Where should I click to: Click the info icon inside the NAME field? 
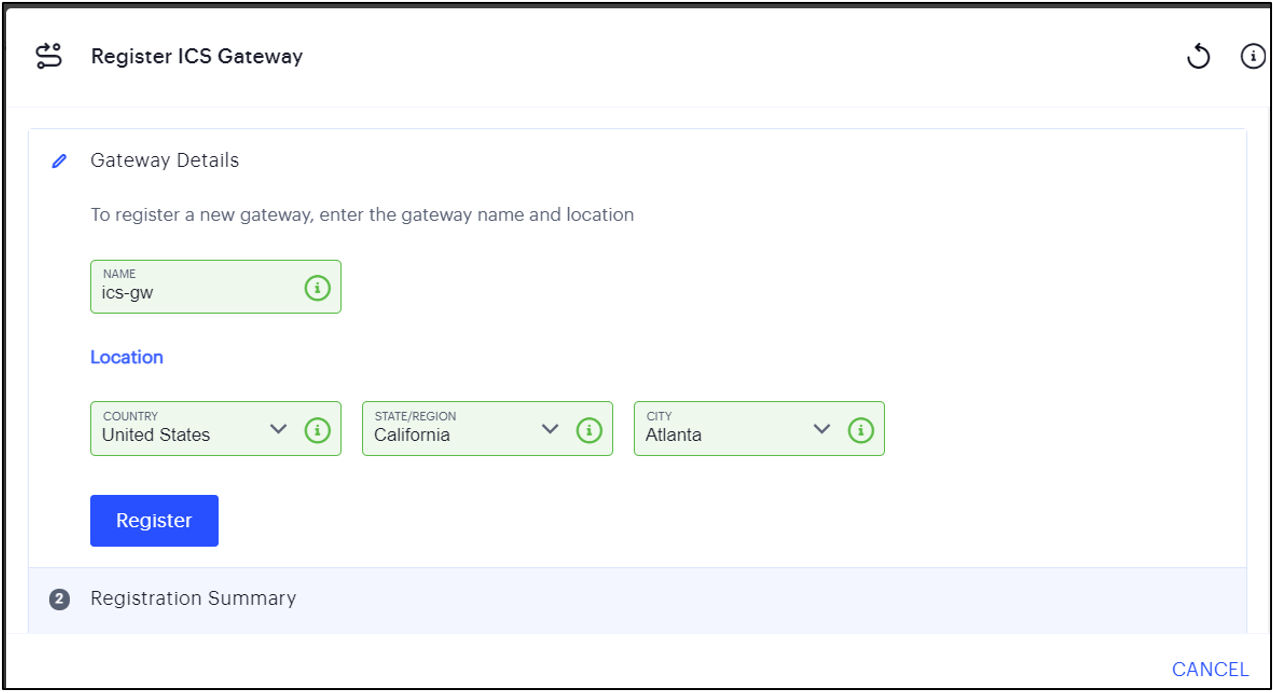317,288
